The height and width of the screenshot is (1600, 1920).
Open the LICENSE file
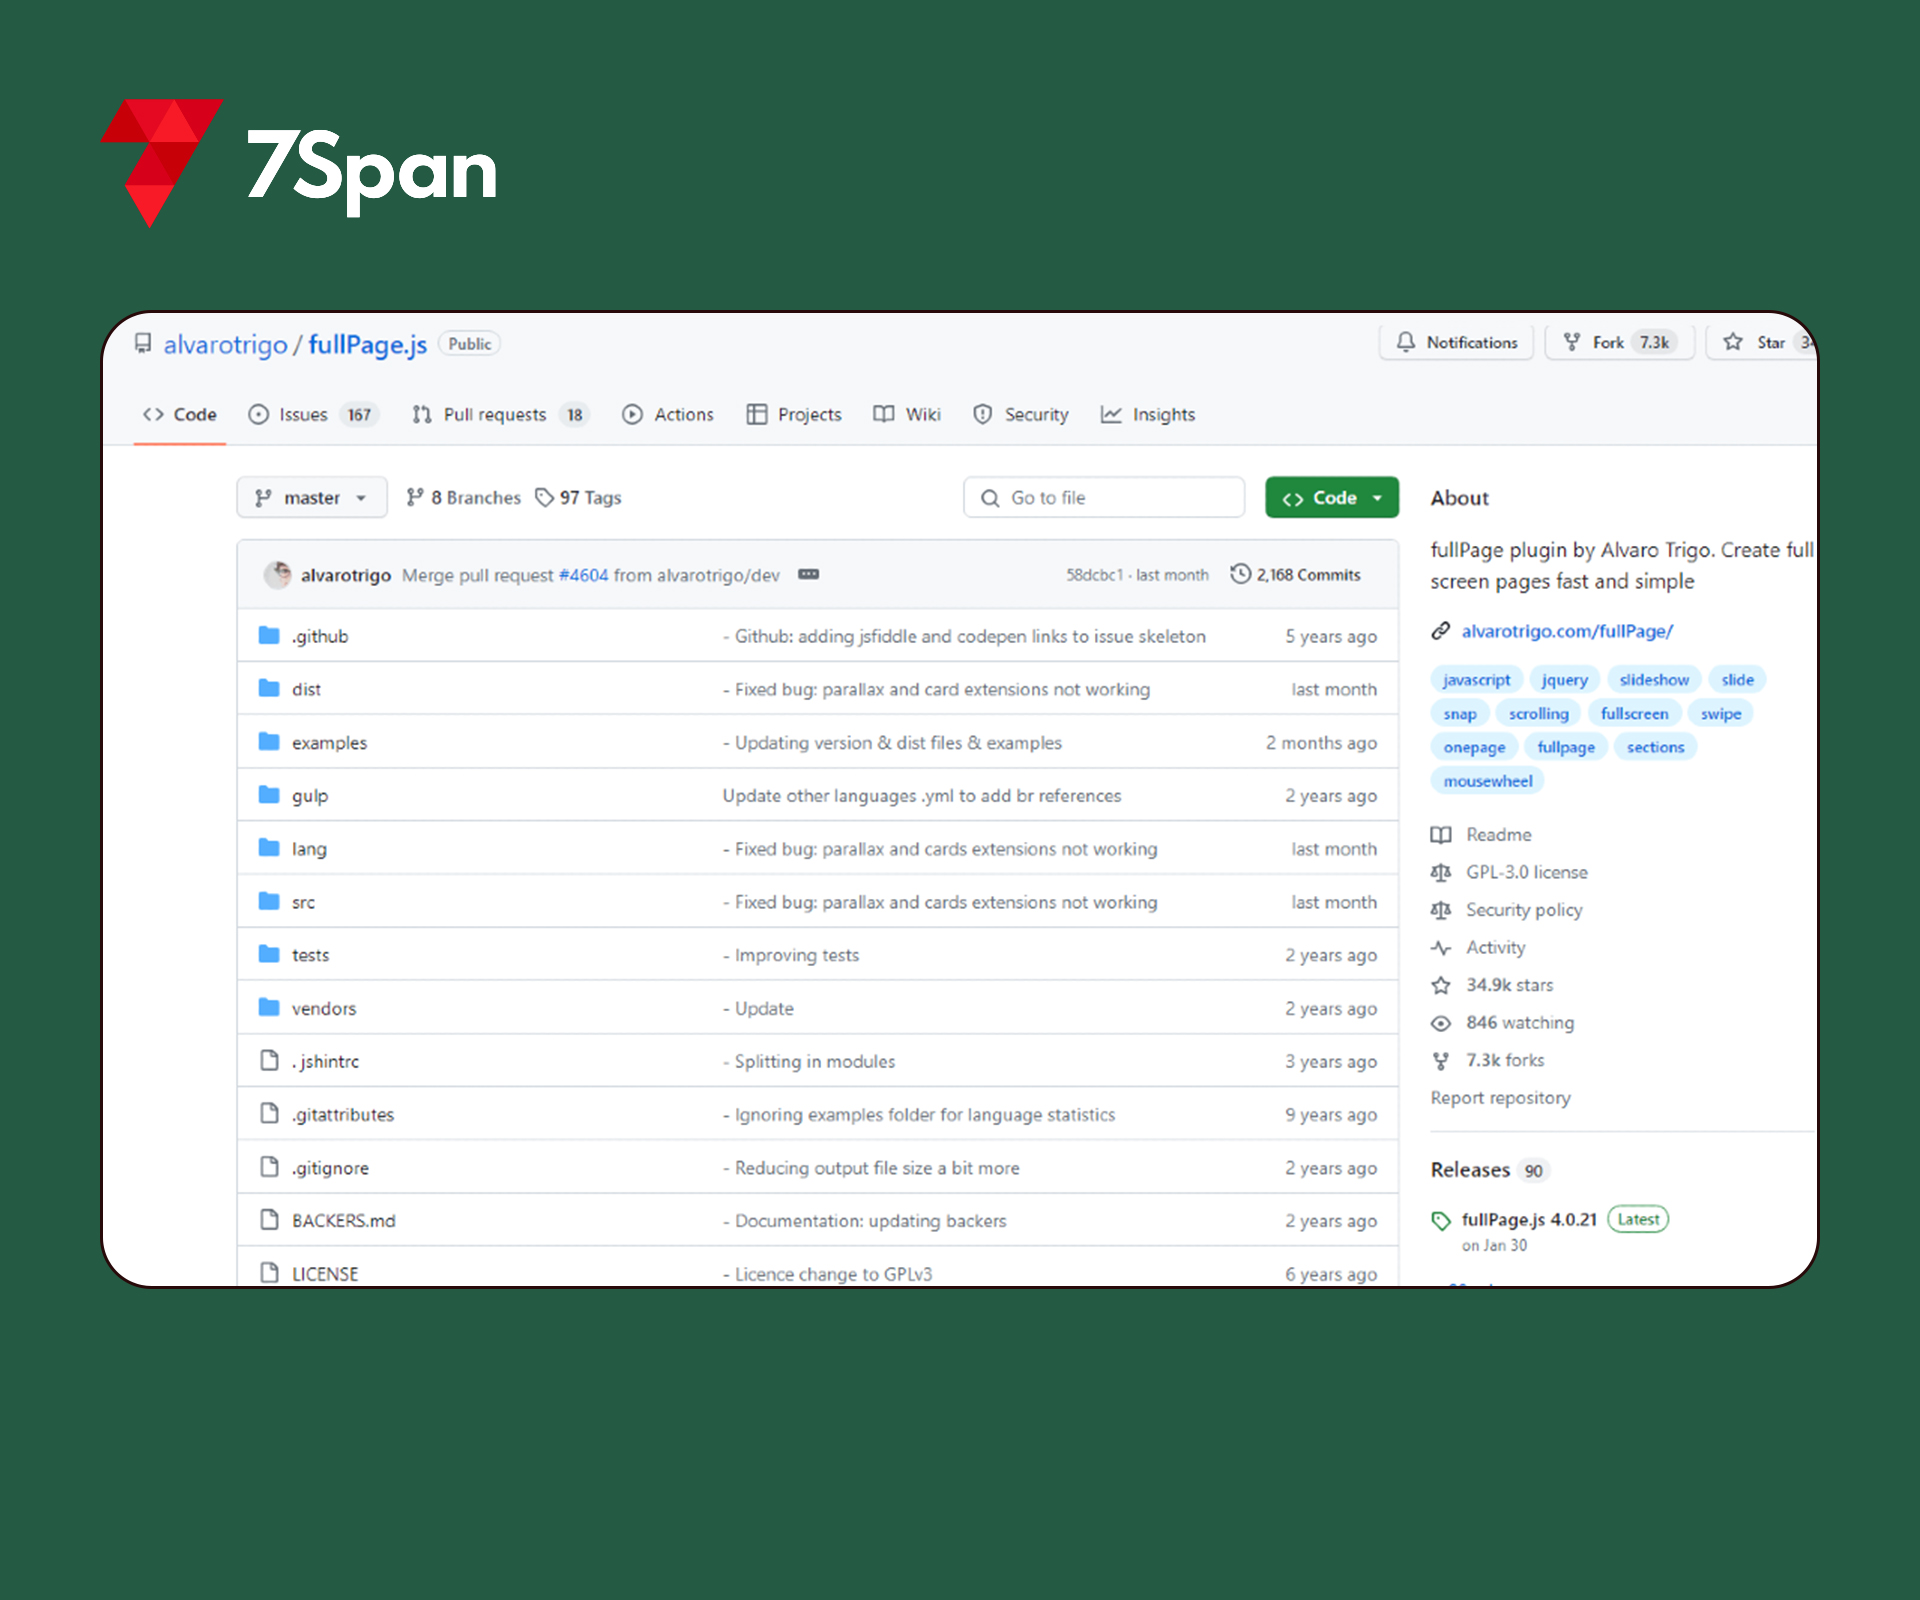coord(325,1274)
